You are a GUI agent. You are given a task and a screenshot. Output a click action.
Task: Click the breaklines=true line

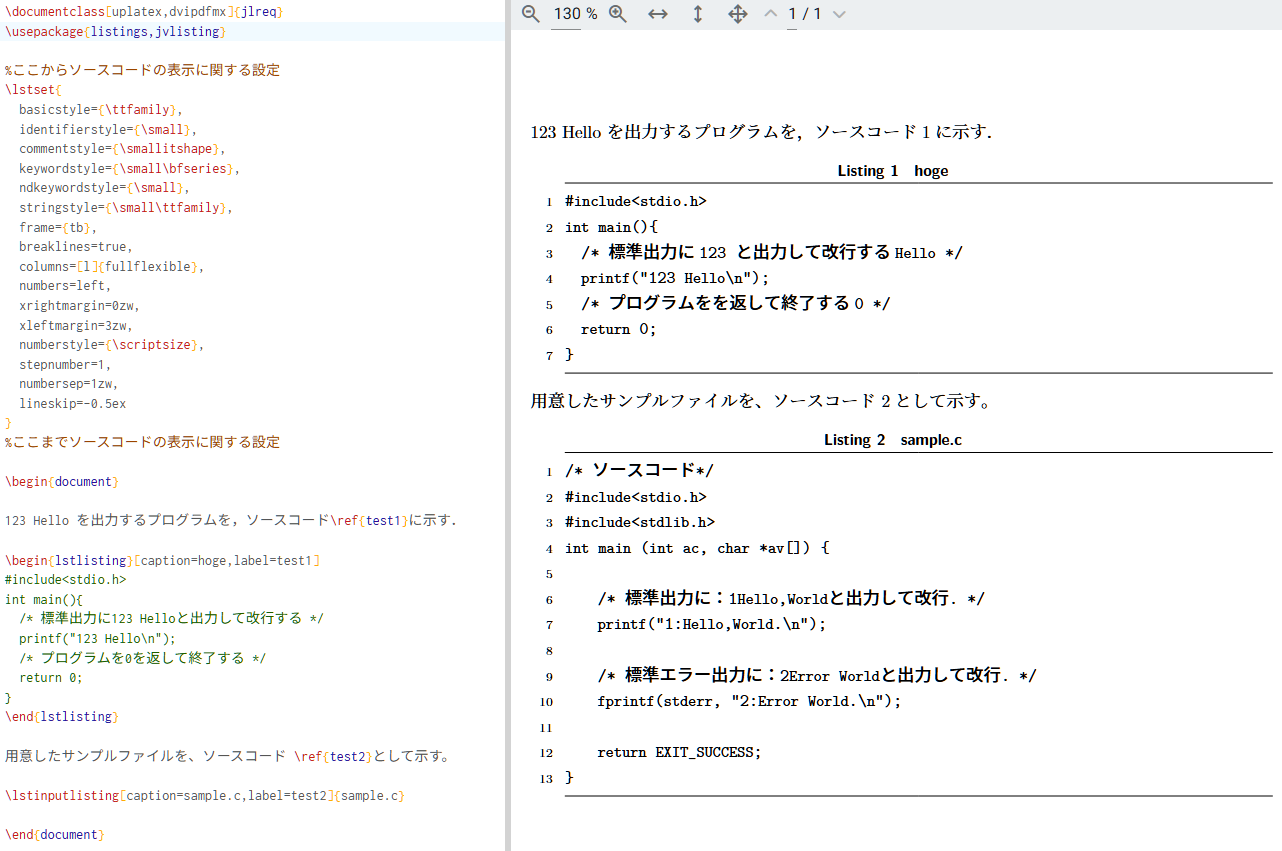(76, 247)
